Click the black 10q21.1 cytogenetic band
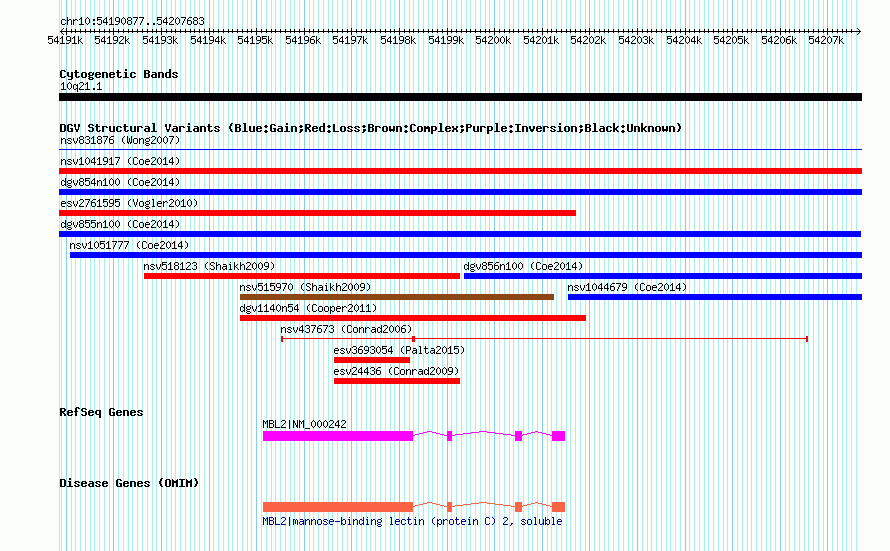 (460, 97)
